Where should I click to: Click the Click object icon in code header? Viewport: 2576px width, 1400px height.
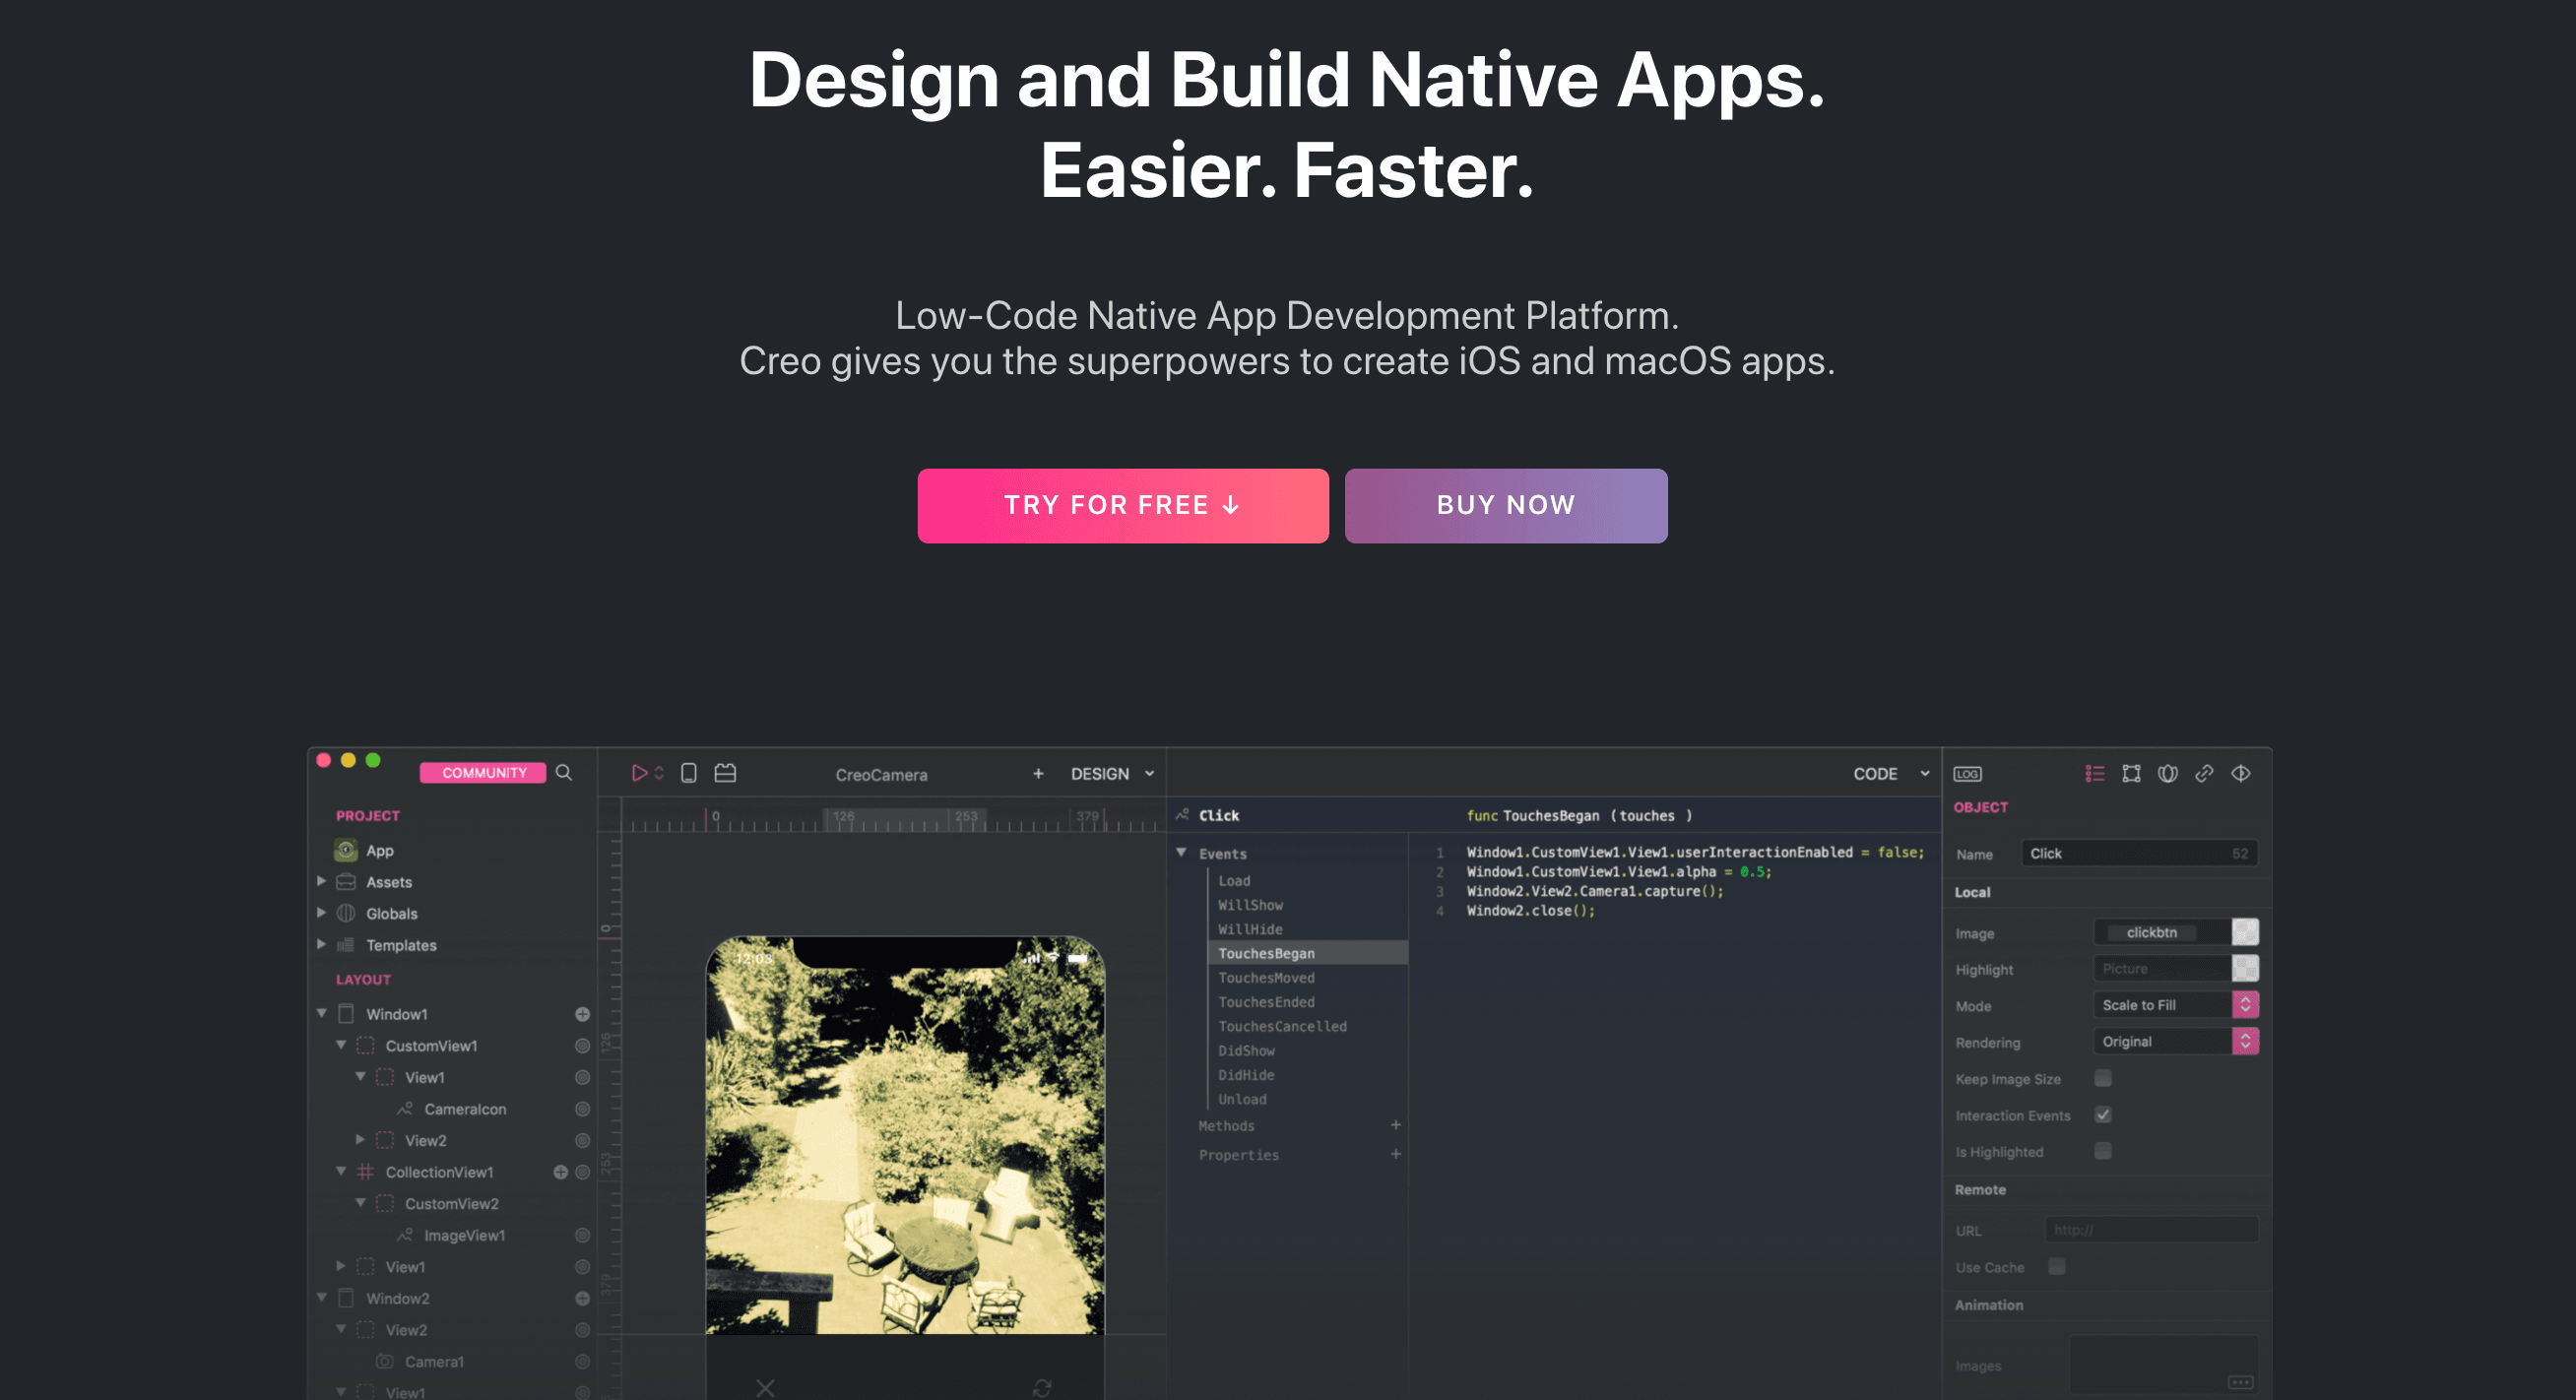1182,815
